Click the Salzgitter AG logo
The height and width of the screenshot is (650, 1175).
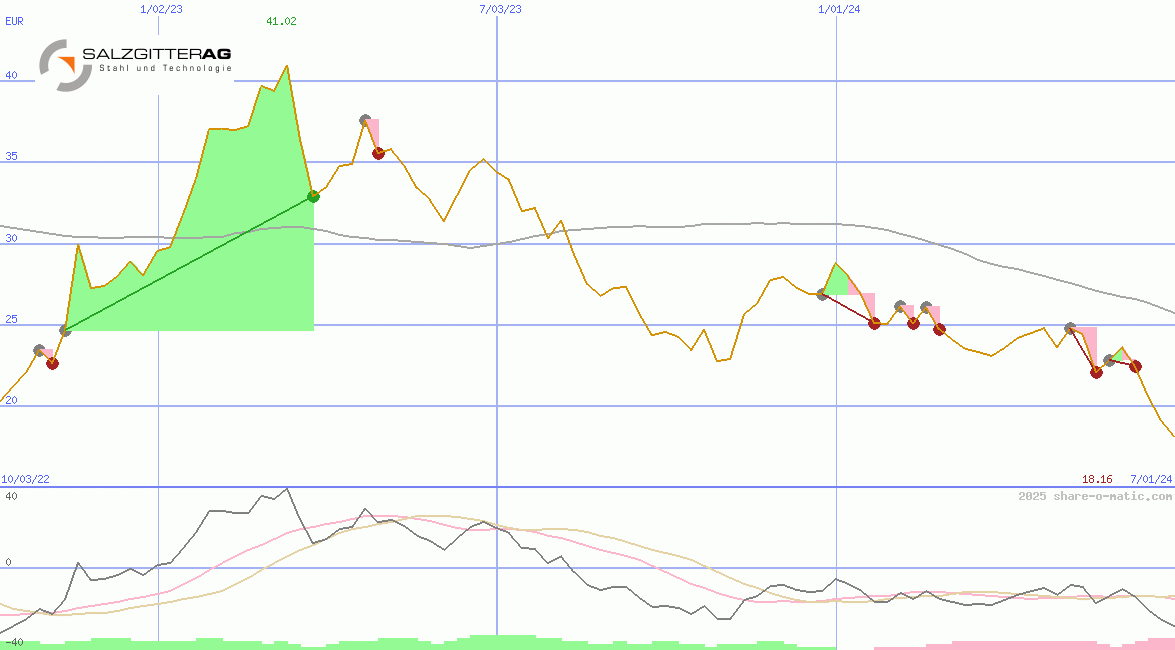(x=135, y=64)
